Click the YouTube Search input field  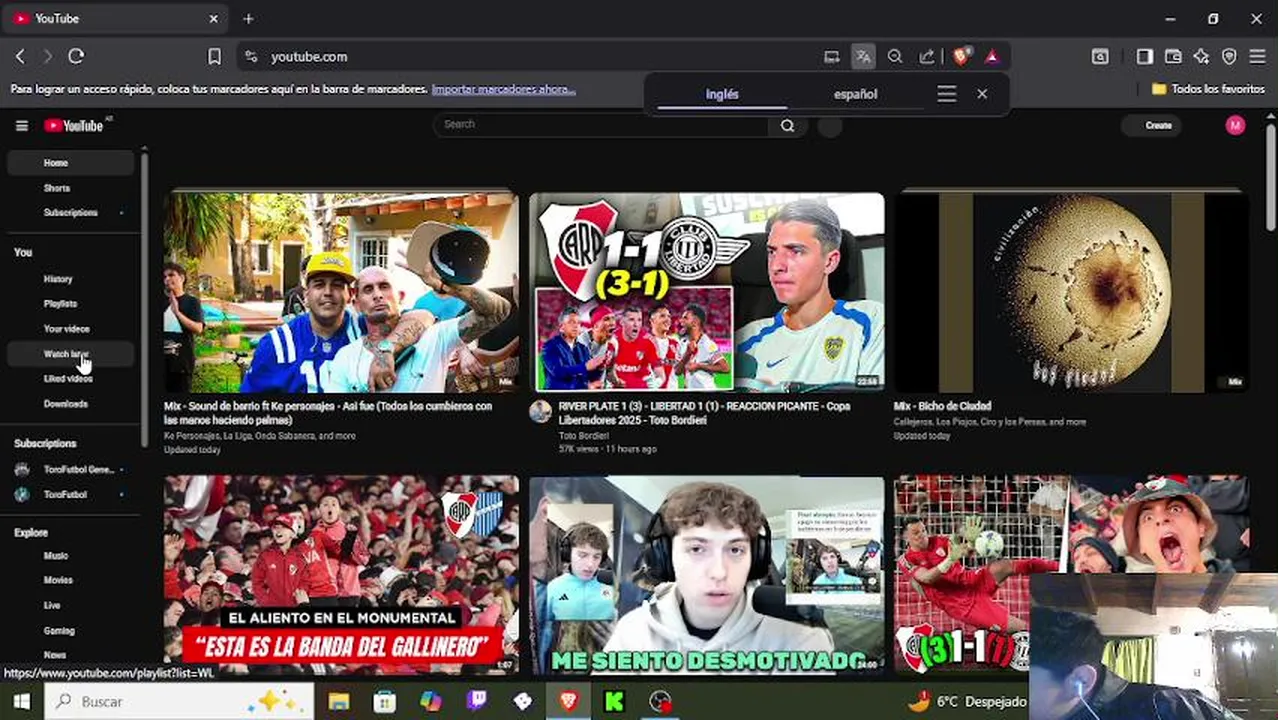click(x=602, y=125)
